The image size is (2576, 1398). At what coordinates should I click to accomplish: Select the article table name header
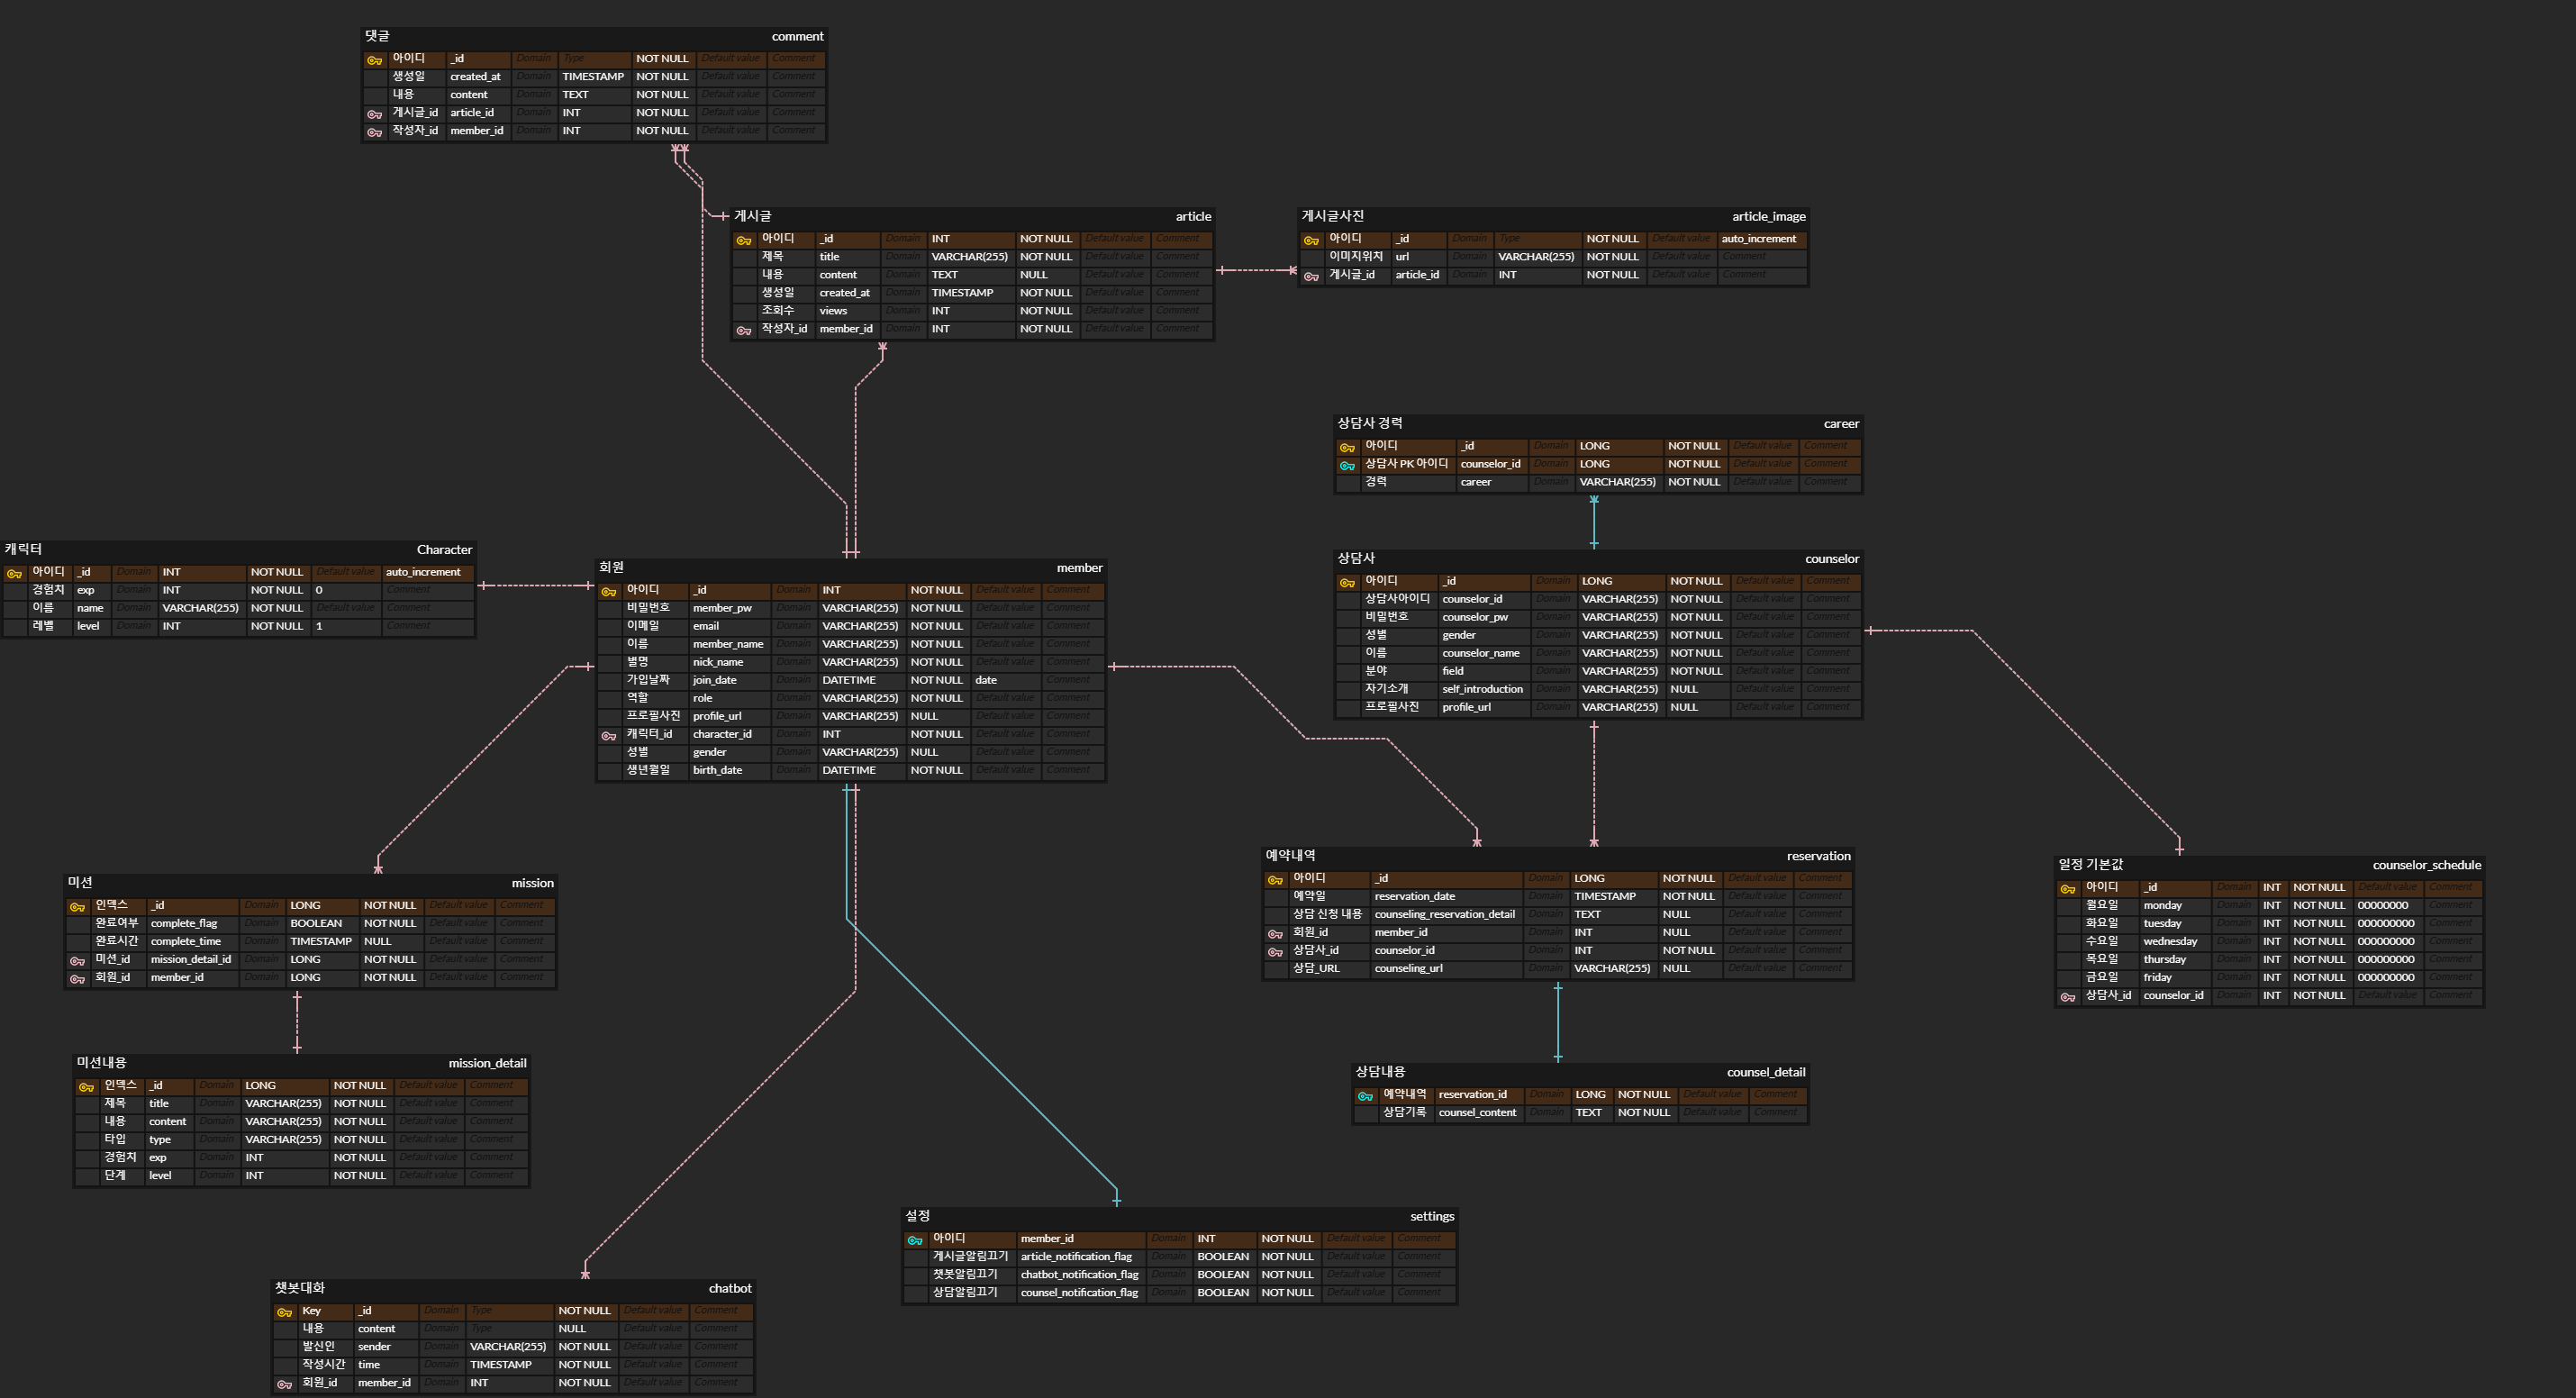1193,216
